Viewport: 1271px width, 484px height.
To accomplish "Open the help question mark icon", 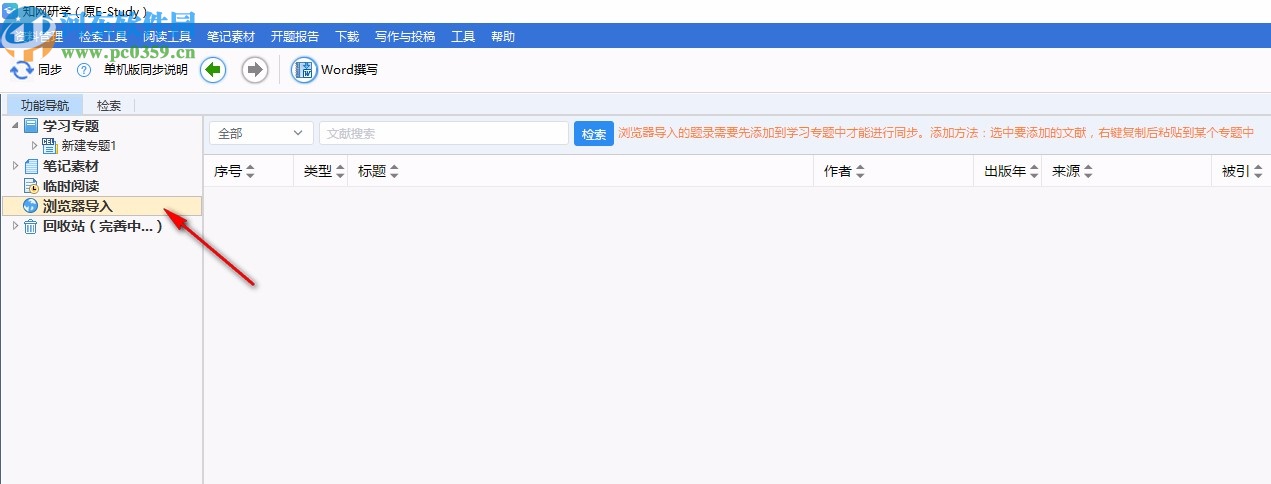I will coord(84,70).
